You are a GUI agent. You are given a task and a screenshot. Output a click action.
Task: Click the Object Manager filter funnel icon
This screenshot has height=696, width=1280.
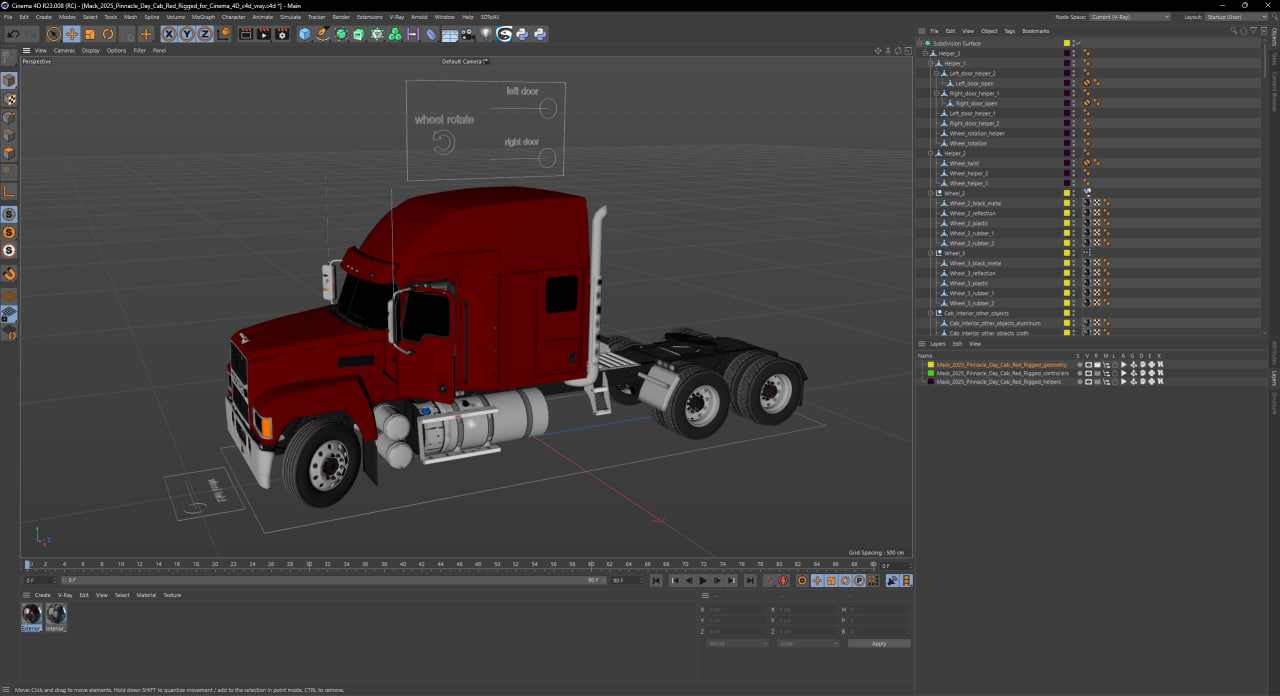1253,31
